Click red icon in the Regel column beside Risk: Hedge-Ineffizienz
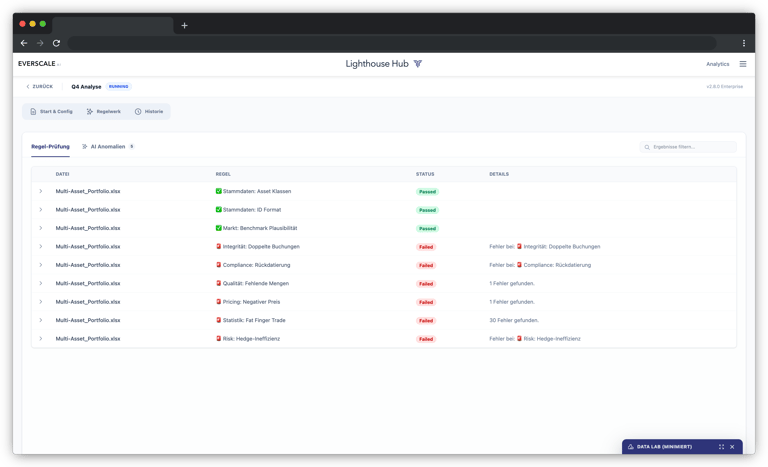The height and width of the screenshot is (467, 768). [218, 339]
